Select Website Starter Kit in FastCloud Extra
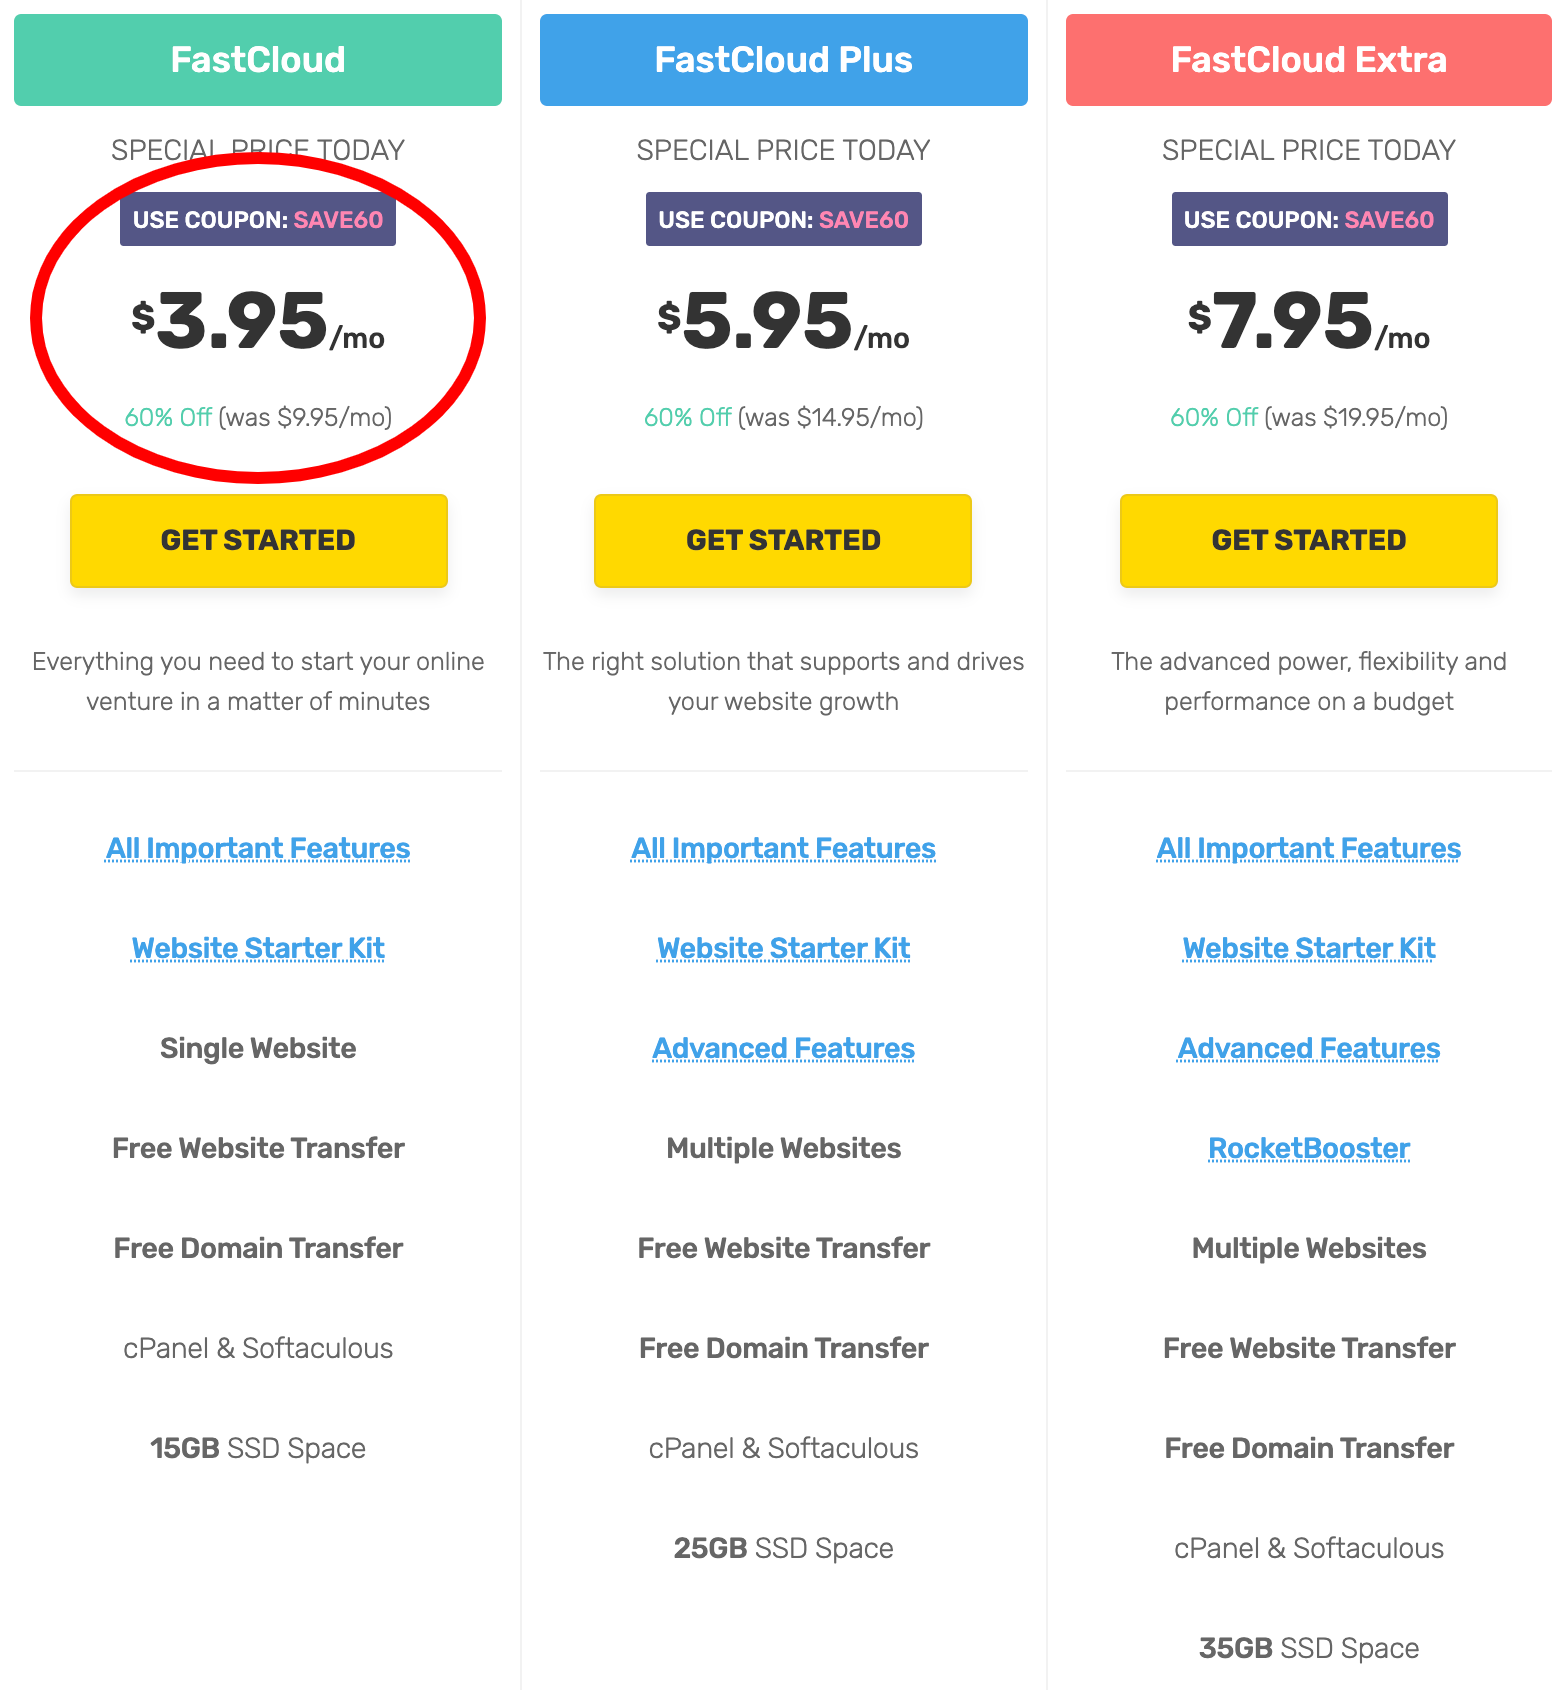 (1308, 948)
